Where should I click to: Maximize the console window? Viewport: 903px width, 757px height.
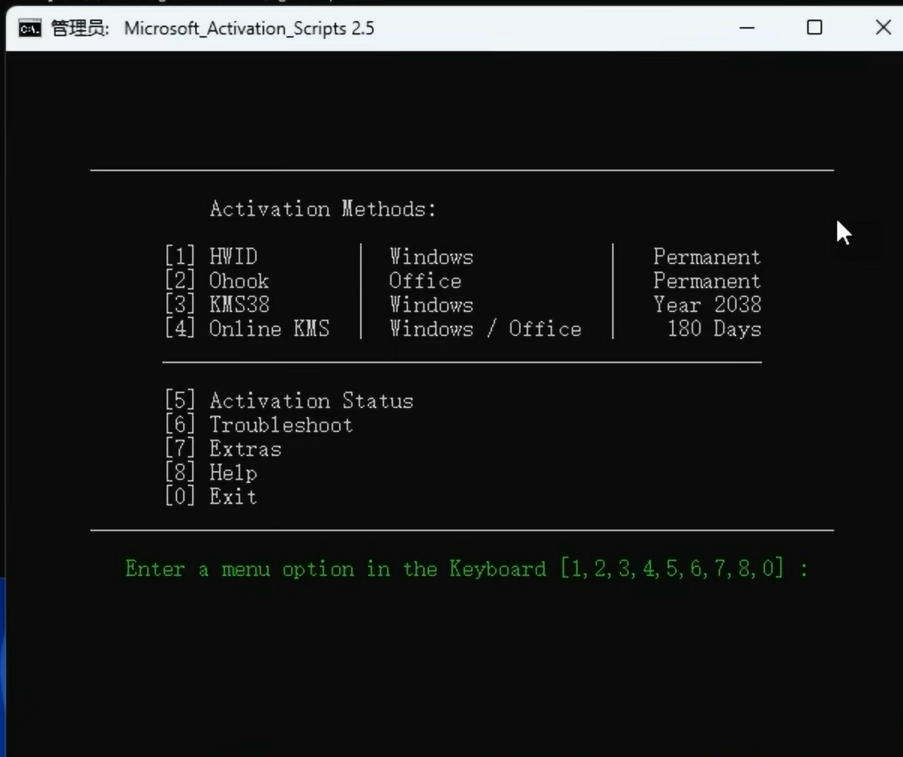(814, 28)
